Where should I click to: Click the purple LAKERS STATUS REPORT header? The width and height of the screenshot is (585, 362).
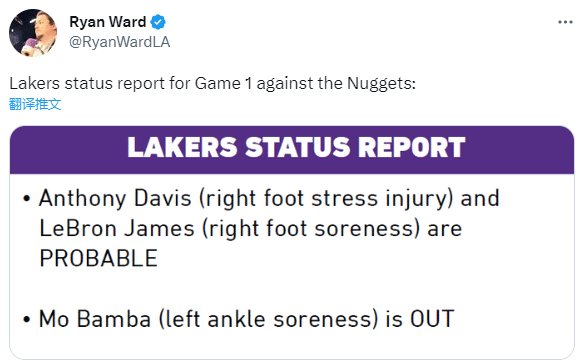point(292,150)
